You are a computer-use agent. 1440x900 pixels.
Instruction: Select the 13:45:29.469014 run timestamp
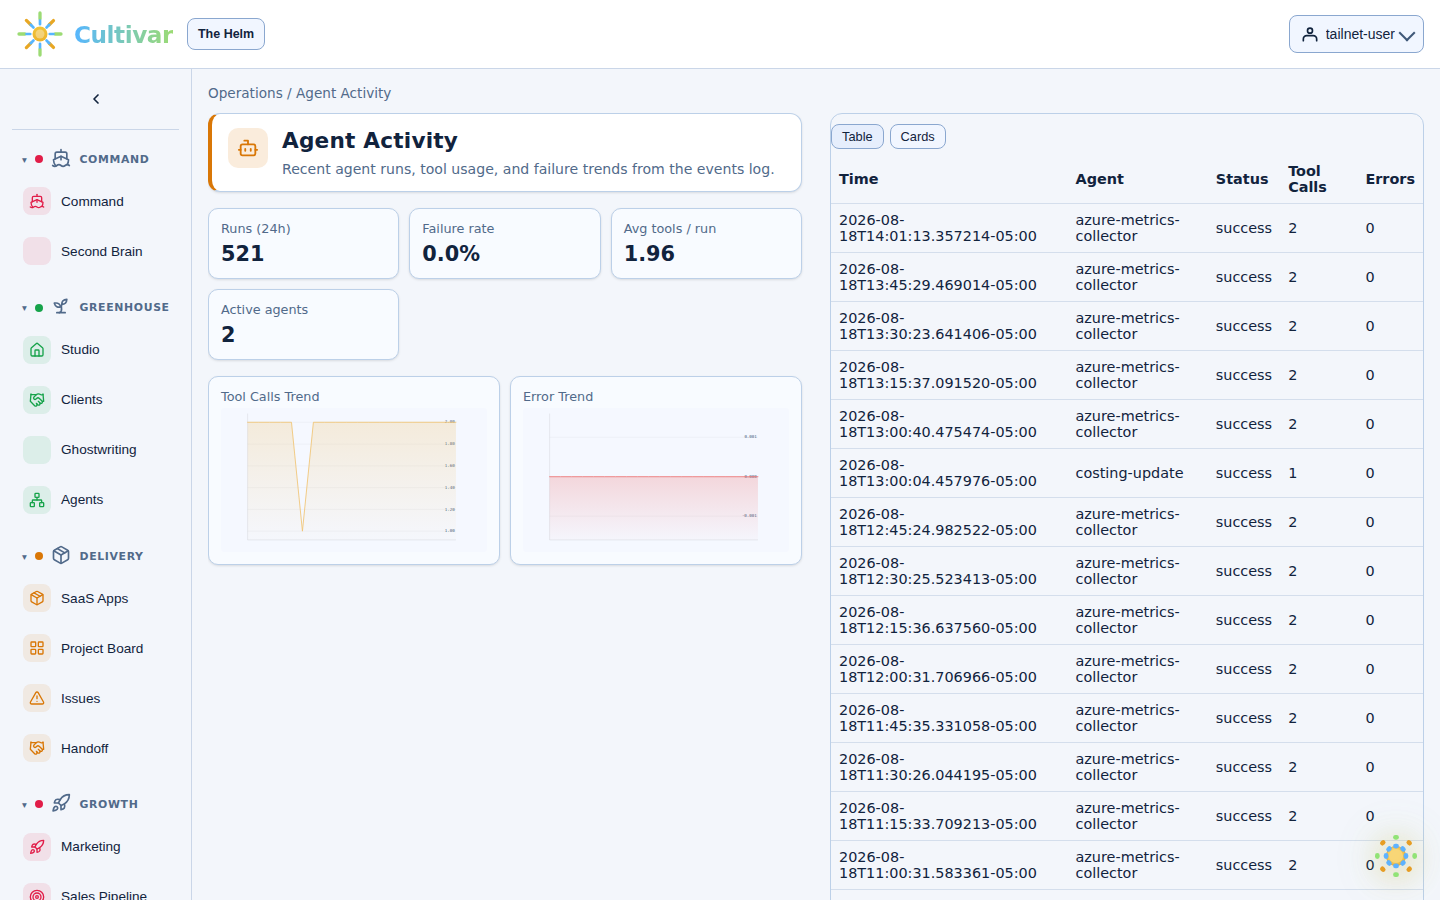938,277
